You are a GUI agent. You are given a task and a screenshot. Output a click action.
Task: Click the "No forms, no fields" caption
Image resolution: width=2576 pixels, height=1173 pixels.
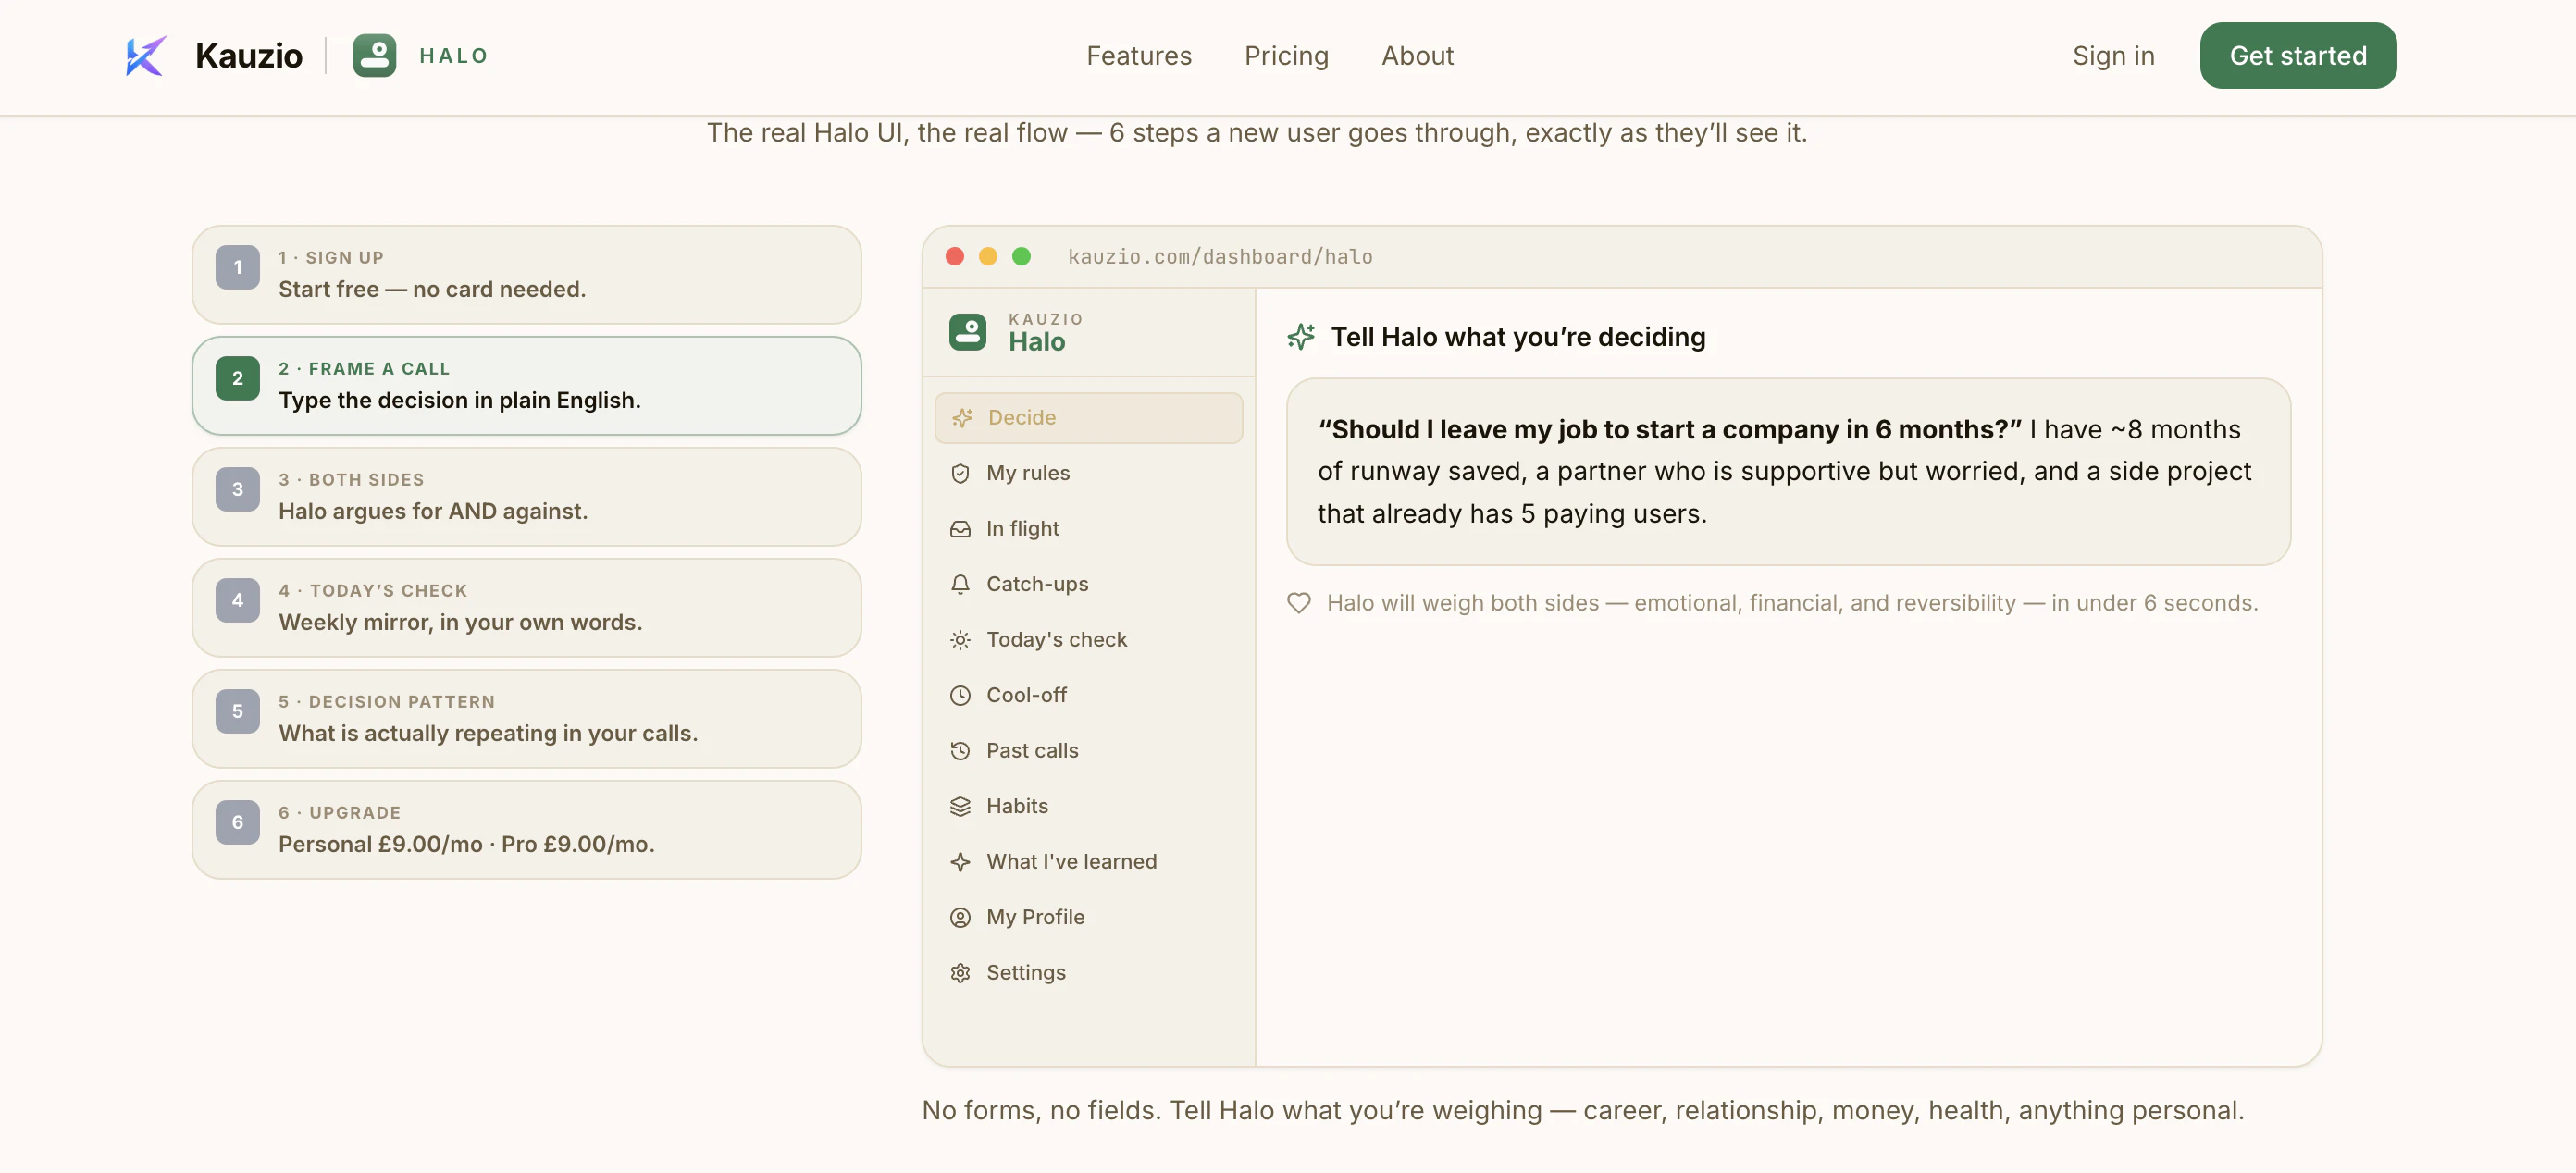point(1583,1111)
